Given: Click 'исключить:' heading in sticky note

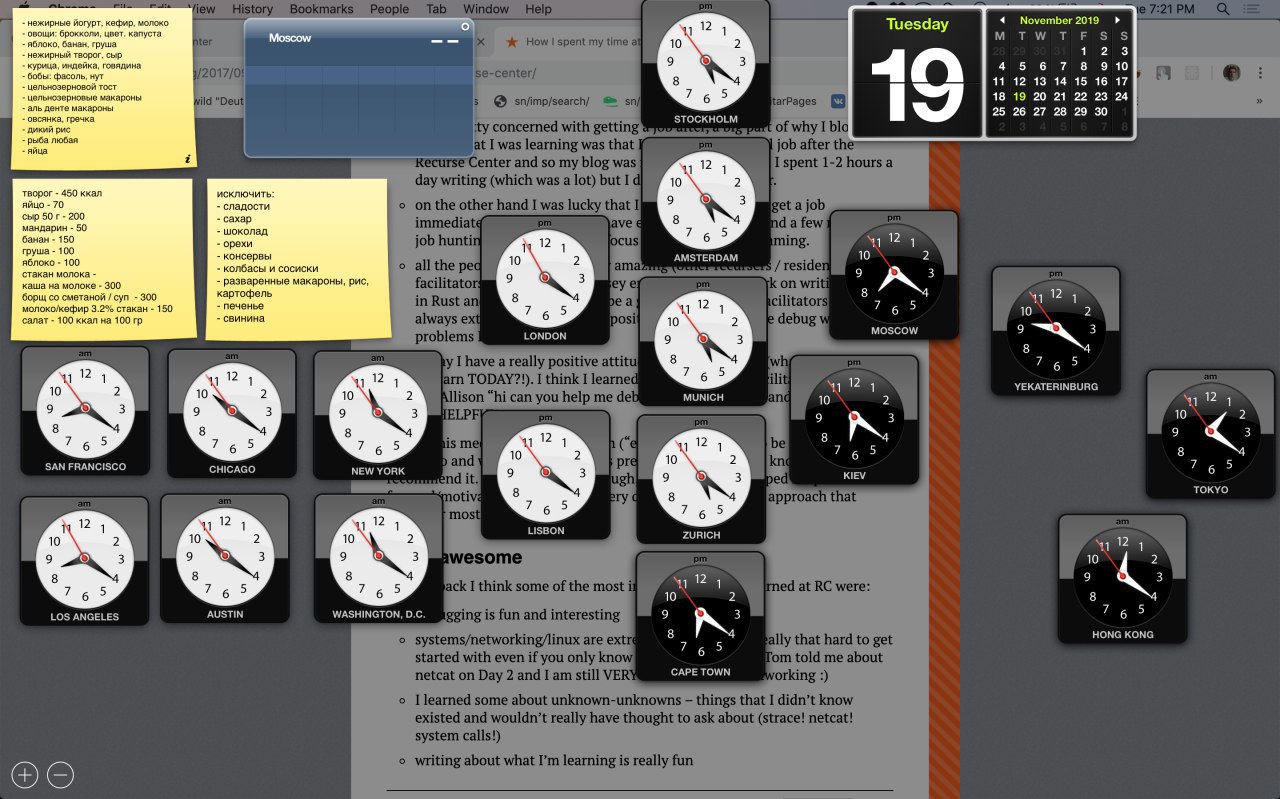Looking at the screenshot, I should click(245, 194).
